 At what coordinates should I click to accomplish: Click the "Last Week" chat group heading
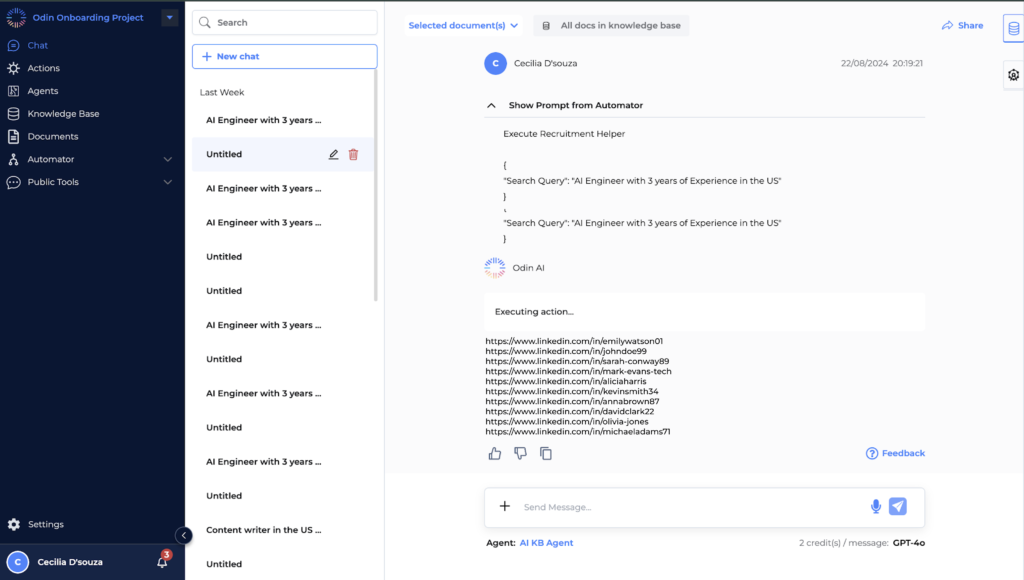[x=222, y=92]
